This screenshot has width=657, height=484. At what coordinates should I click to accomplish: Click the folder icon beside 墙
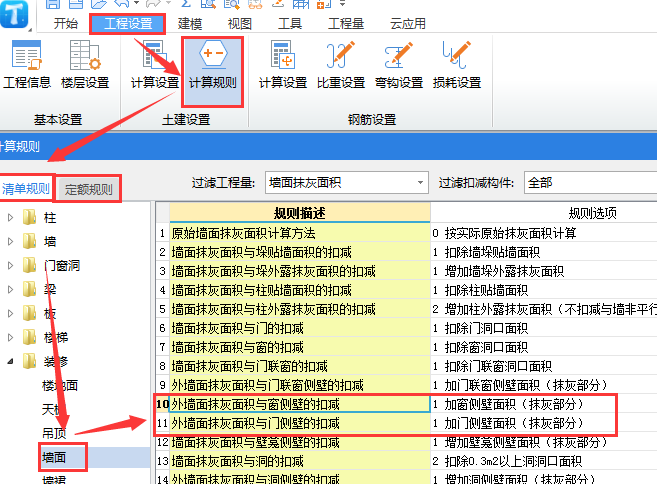point(29,241)
